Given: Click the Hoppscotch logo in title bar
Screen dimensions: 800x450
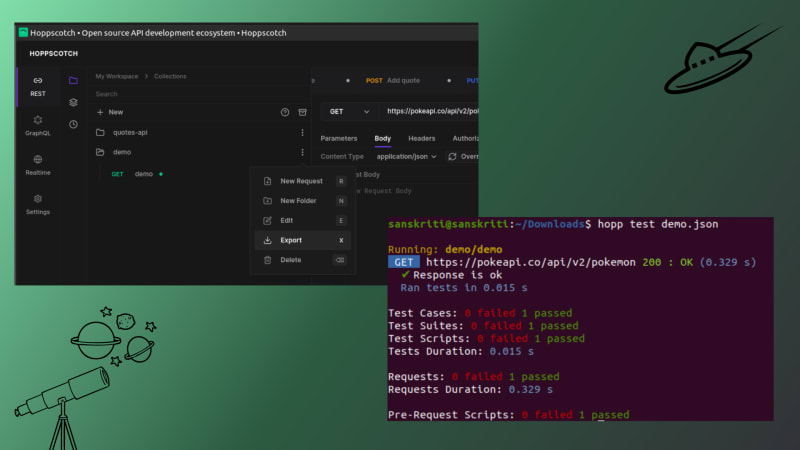Looking at the screenshot, I should [23, 33].
